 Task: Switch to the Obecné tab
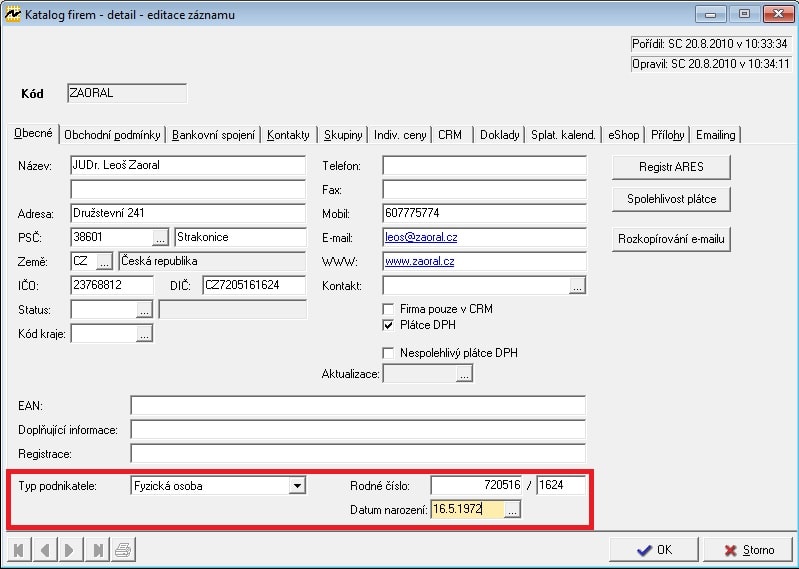(33, 133)
